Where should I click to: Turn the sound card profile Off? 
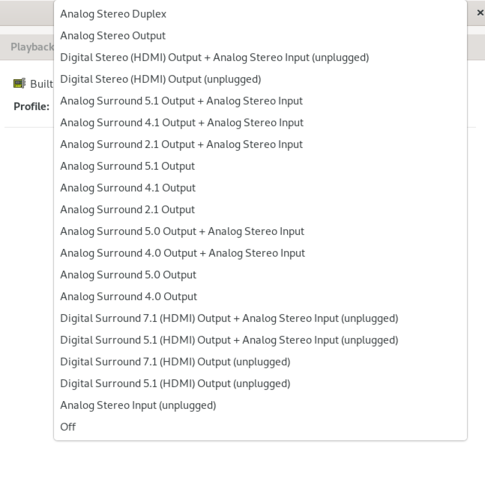pyautogui.click(x=260, y=427)
